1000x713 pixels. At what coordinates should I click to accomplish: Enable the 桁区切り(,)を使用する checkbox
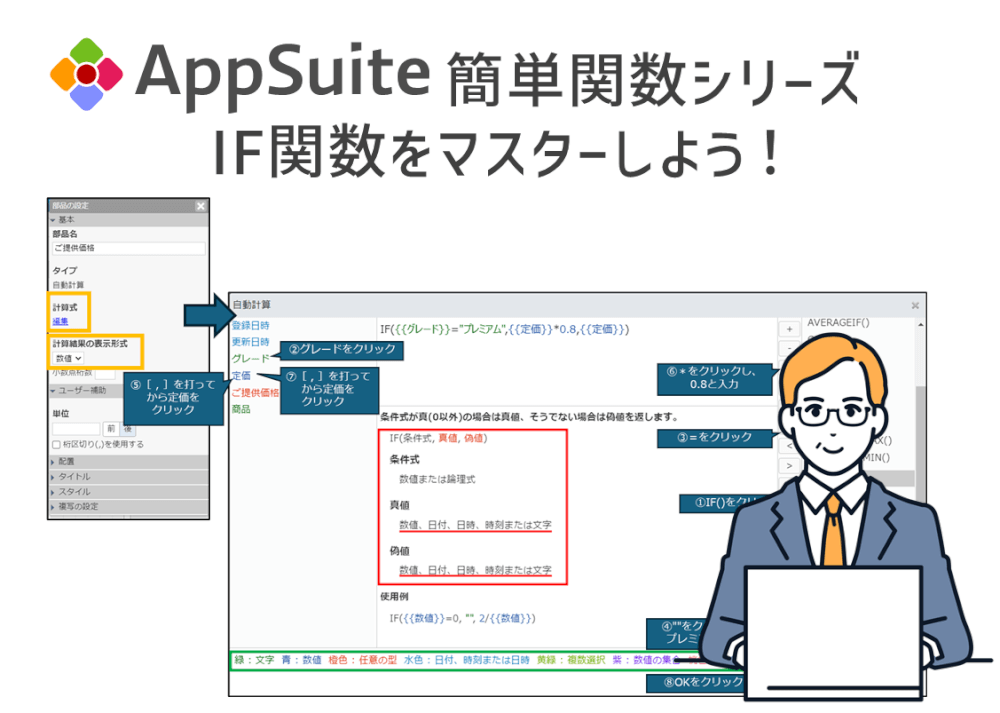coord(54,443)
